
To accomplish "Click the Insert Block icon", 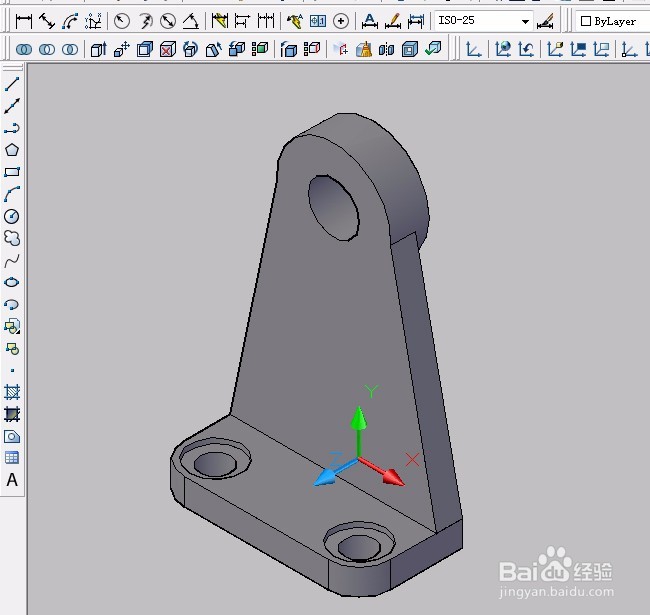I will tap(12, 326).
